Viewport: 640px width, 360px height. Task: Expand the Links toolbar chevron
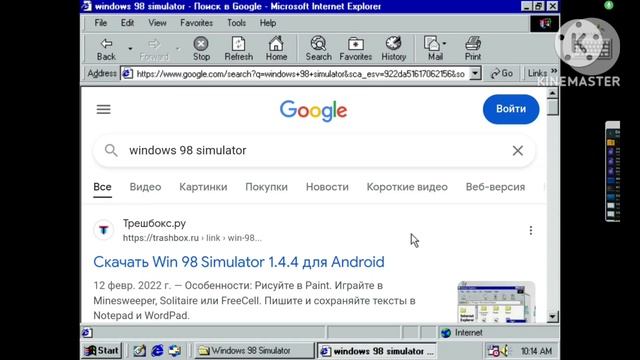pyautogui.click(x=554, y=71)
